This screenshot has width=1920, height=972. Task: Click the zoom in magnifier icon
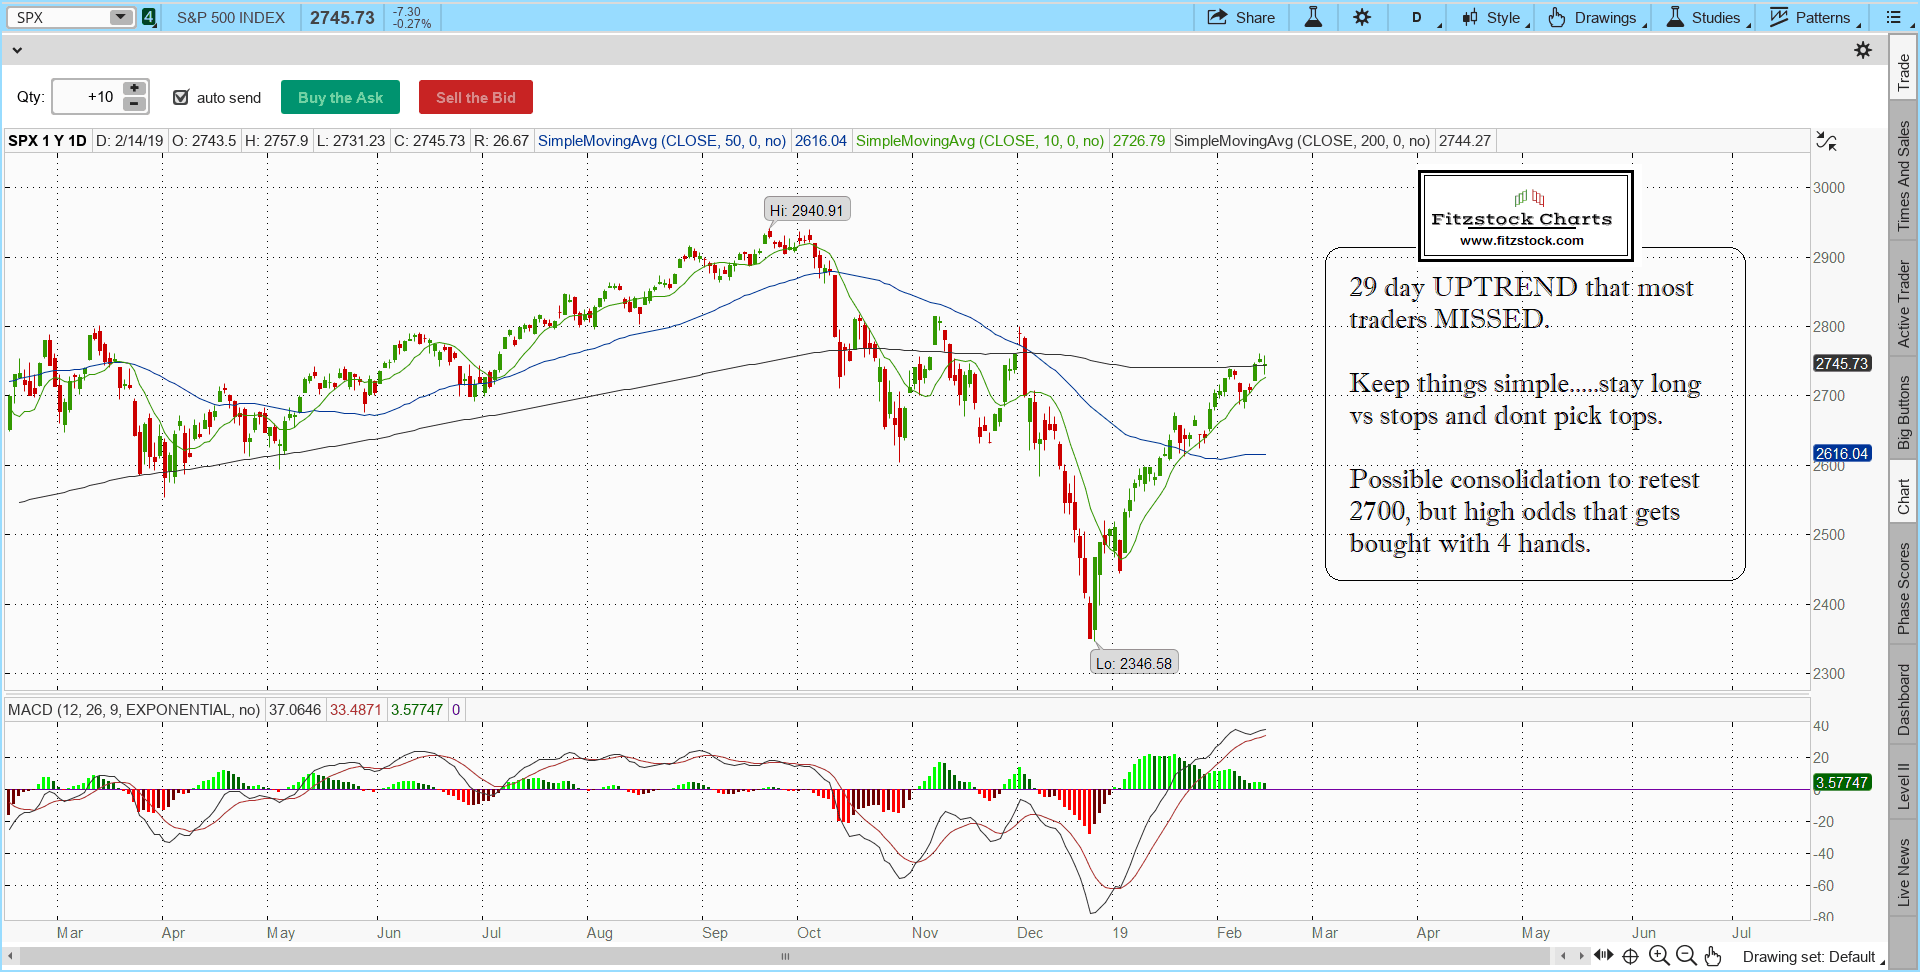(x=1659, y=956)
